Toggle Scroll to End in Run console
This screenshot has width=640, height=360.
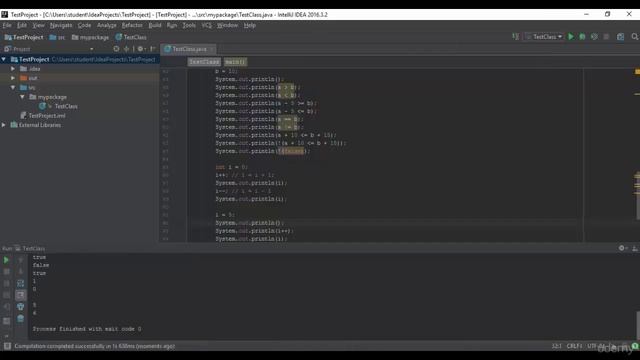click(20, 295)
